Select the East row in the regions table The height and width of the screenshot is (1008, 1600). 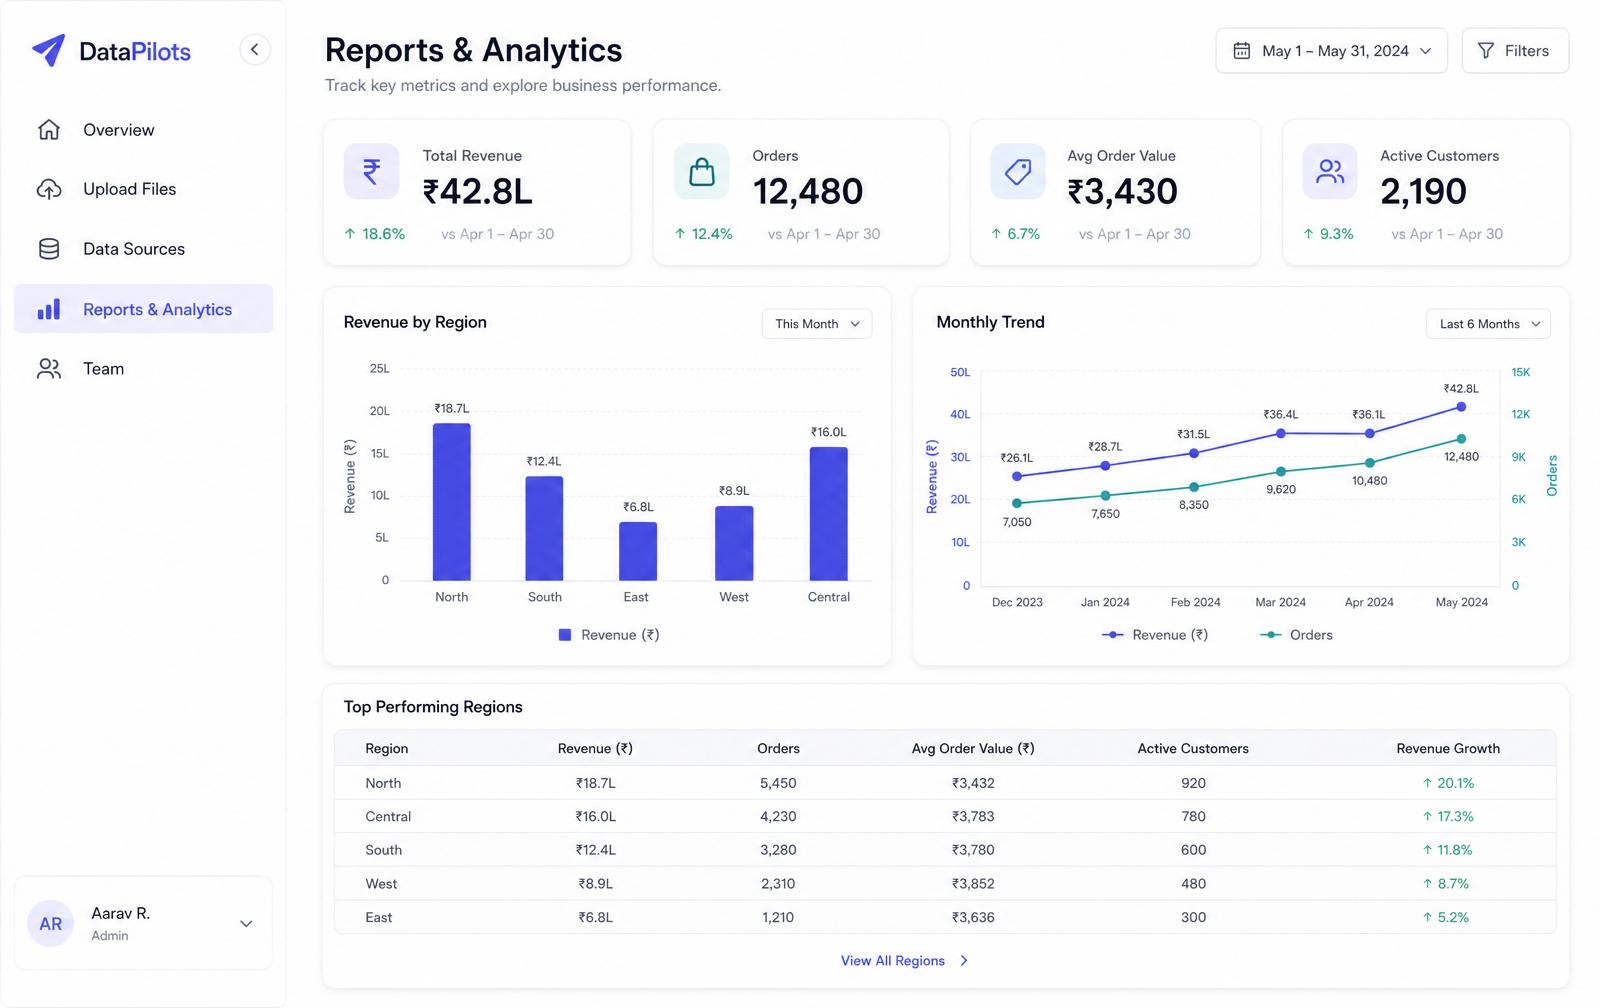945,917
